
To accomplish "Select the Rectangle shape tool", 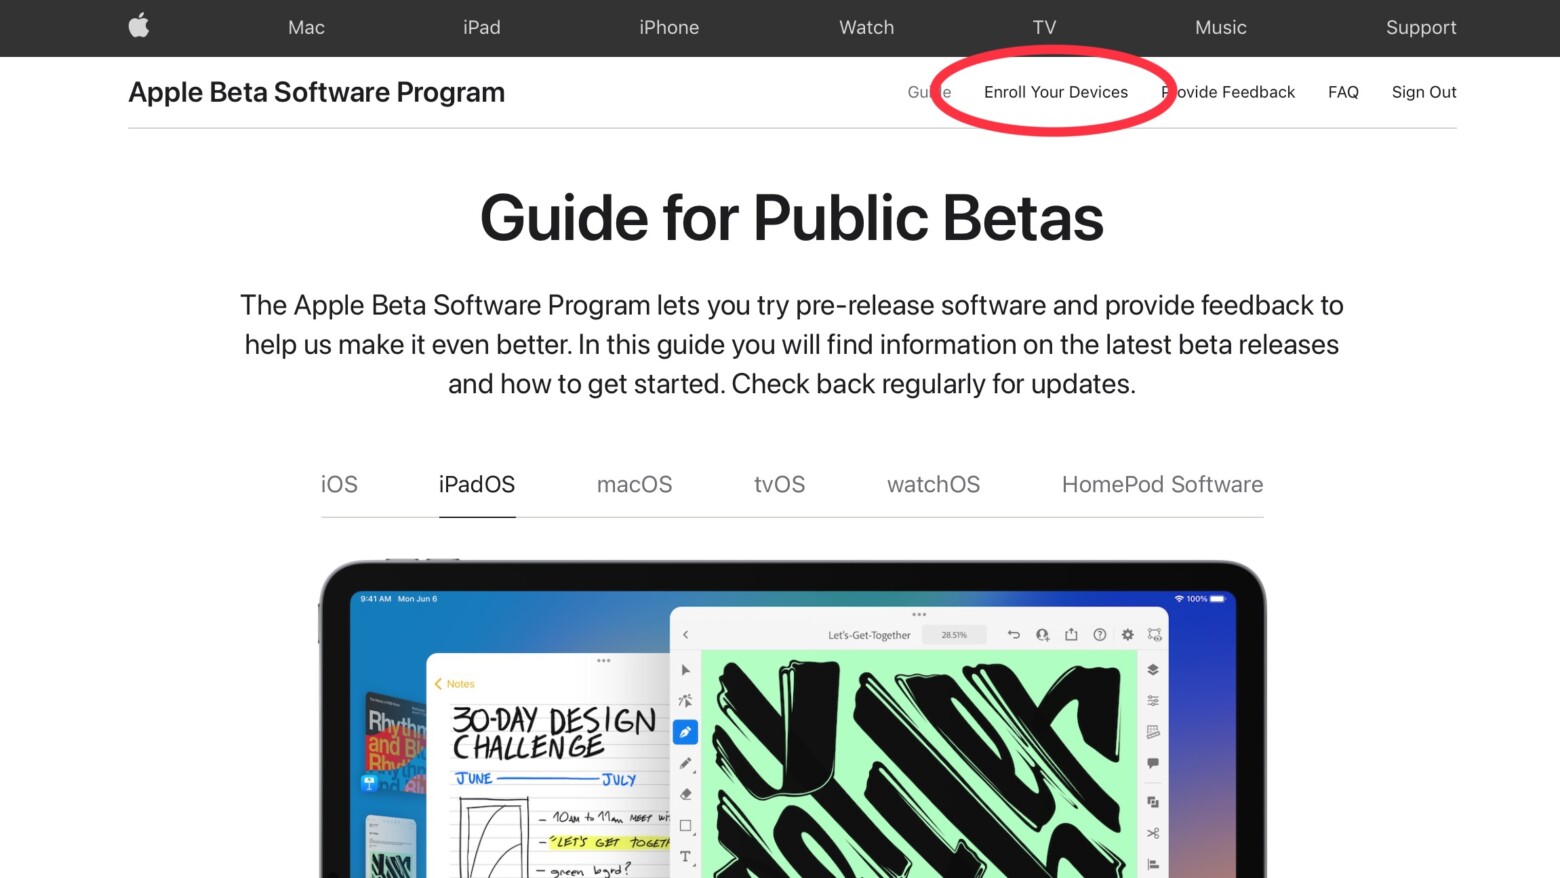I will (x=685, y=825).
